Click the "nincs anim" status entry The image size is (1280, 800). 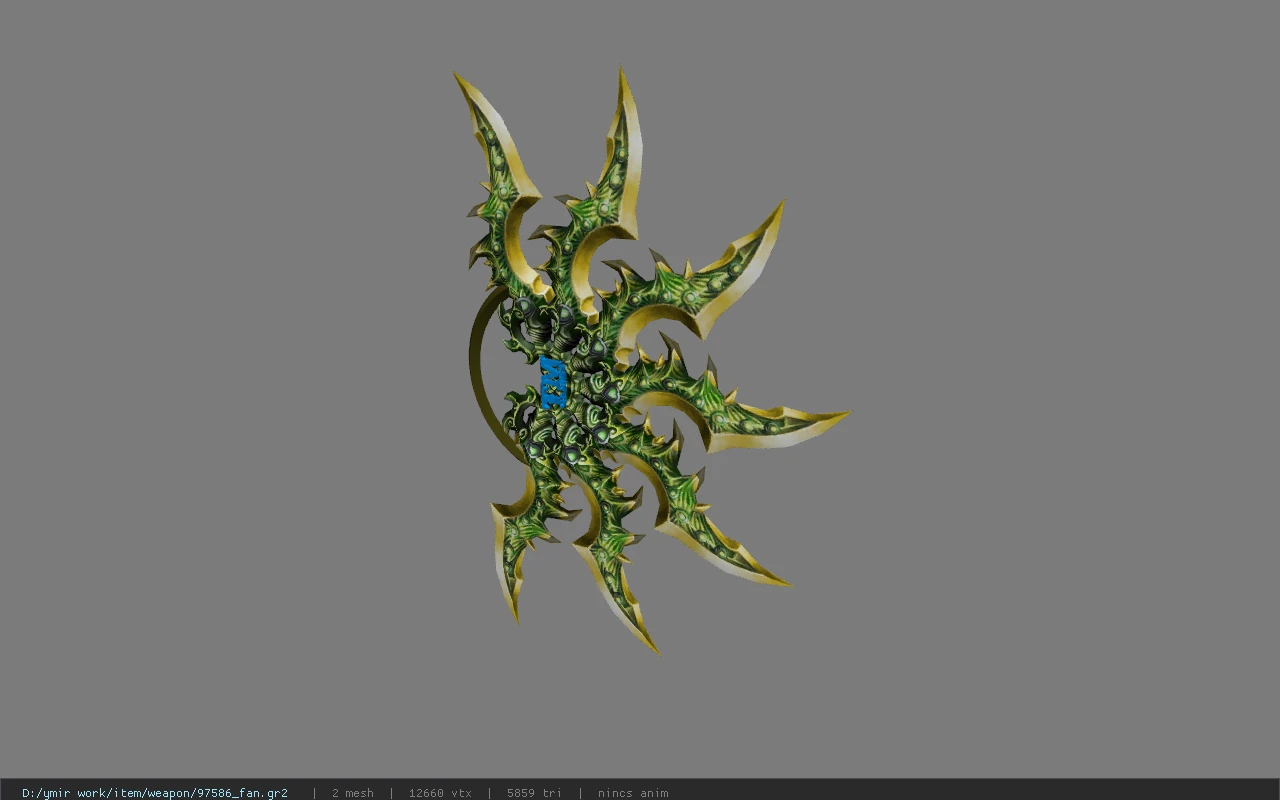pos(633,793)
